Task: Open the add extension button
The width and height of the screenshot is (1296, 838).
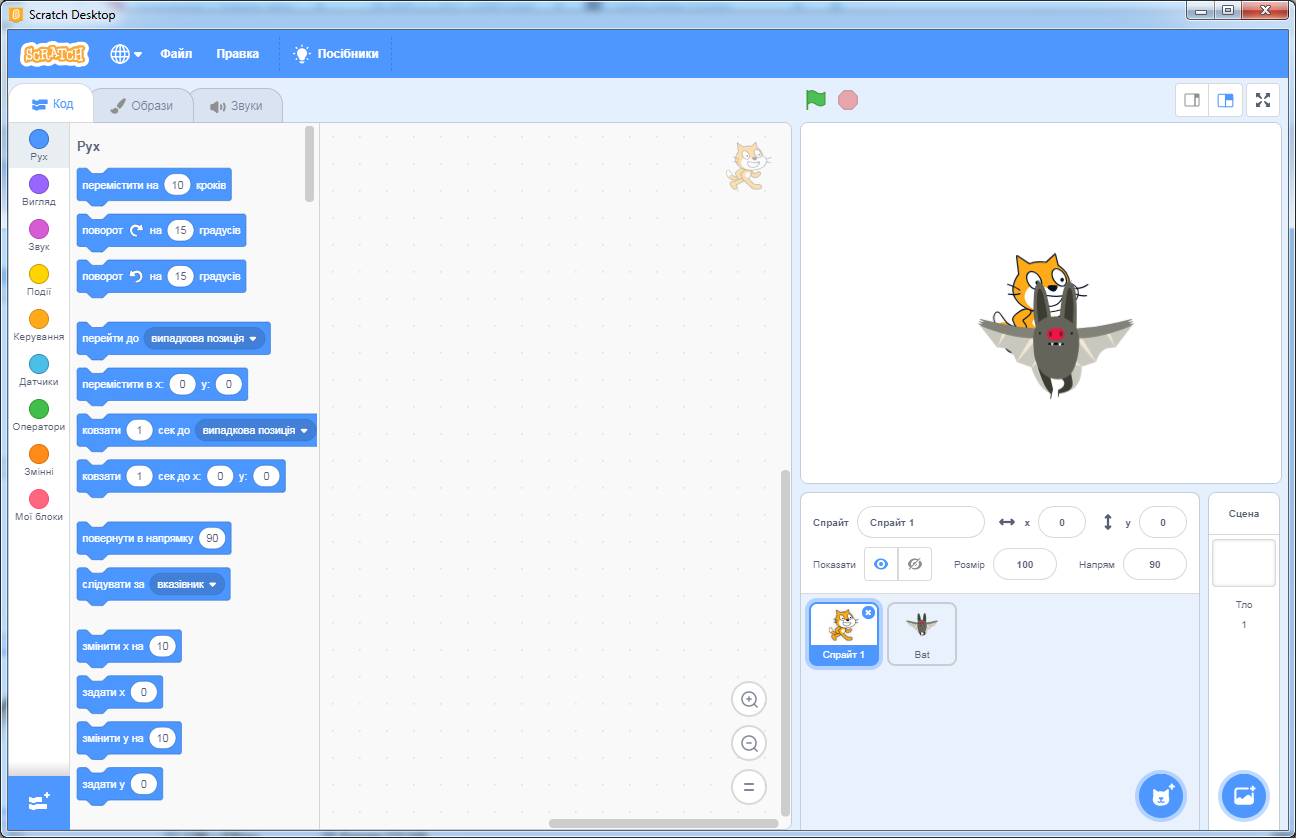Action: click(x=39, y=802)
